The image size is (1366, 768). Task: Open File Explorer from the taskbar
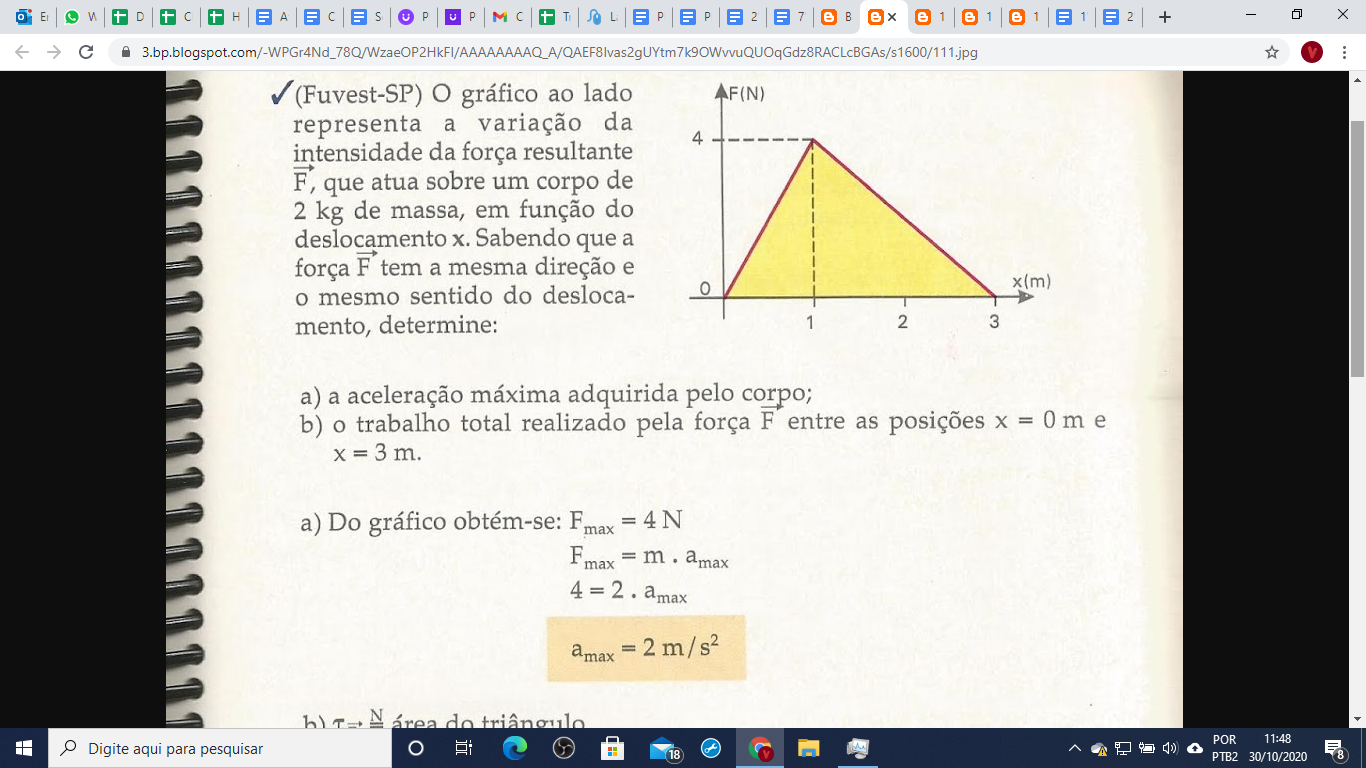(x=809, y=748)
